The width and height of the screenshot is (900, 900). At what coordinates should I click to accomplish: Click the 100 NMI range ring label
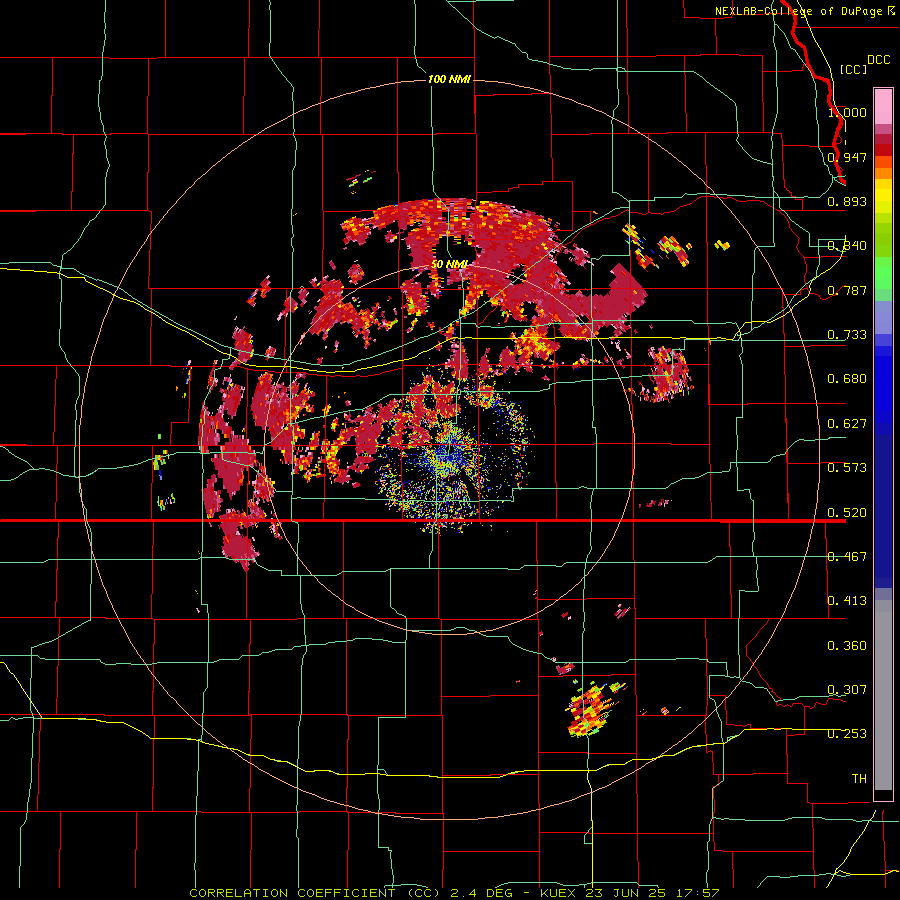(449, 79)
